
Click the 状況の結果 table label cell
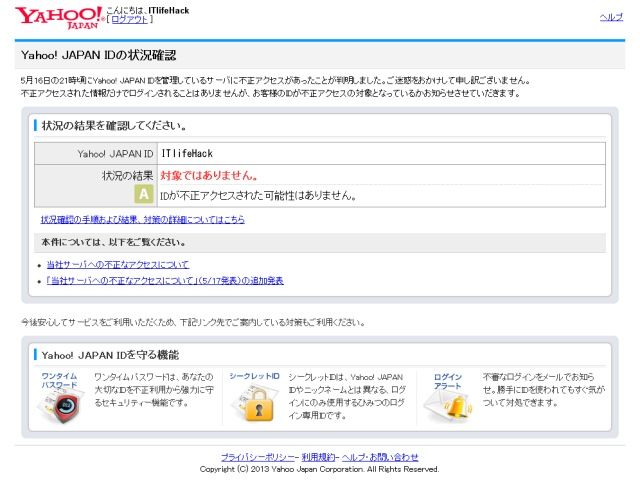(96, 186)
